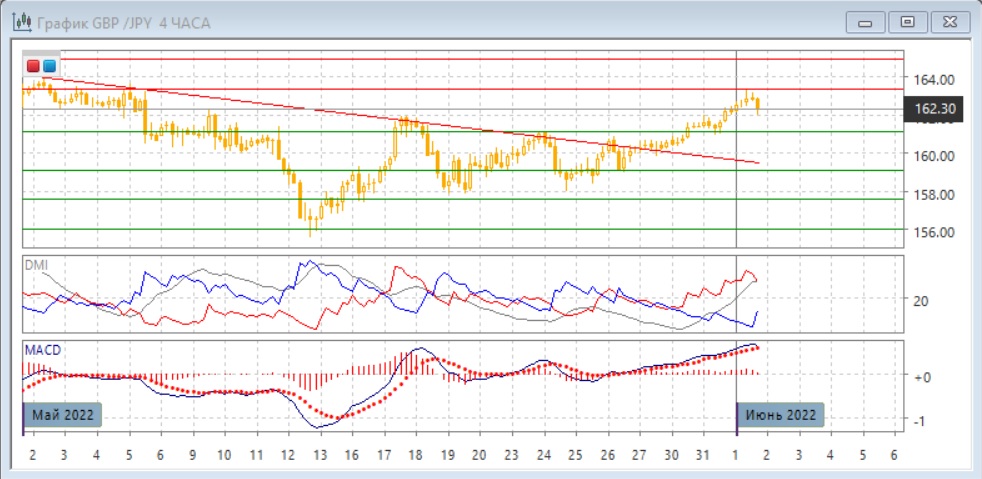Maximize the GBP/JPY chart window
The height and width of the screenshot is (479, 982).
(x=907, y=21)
